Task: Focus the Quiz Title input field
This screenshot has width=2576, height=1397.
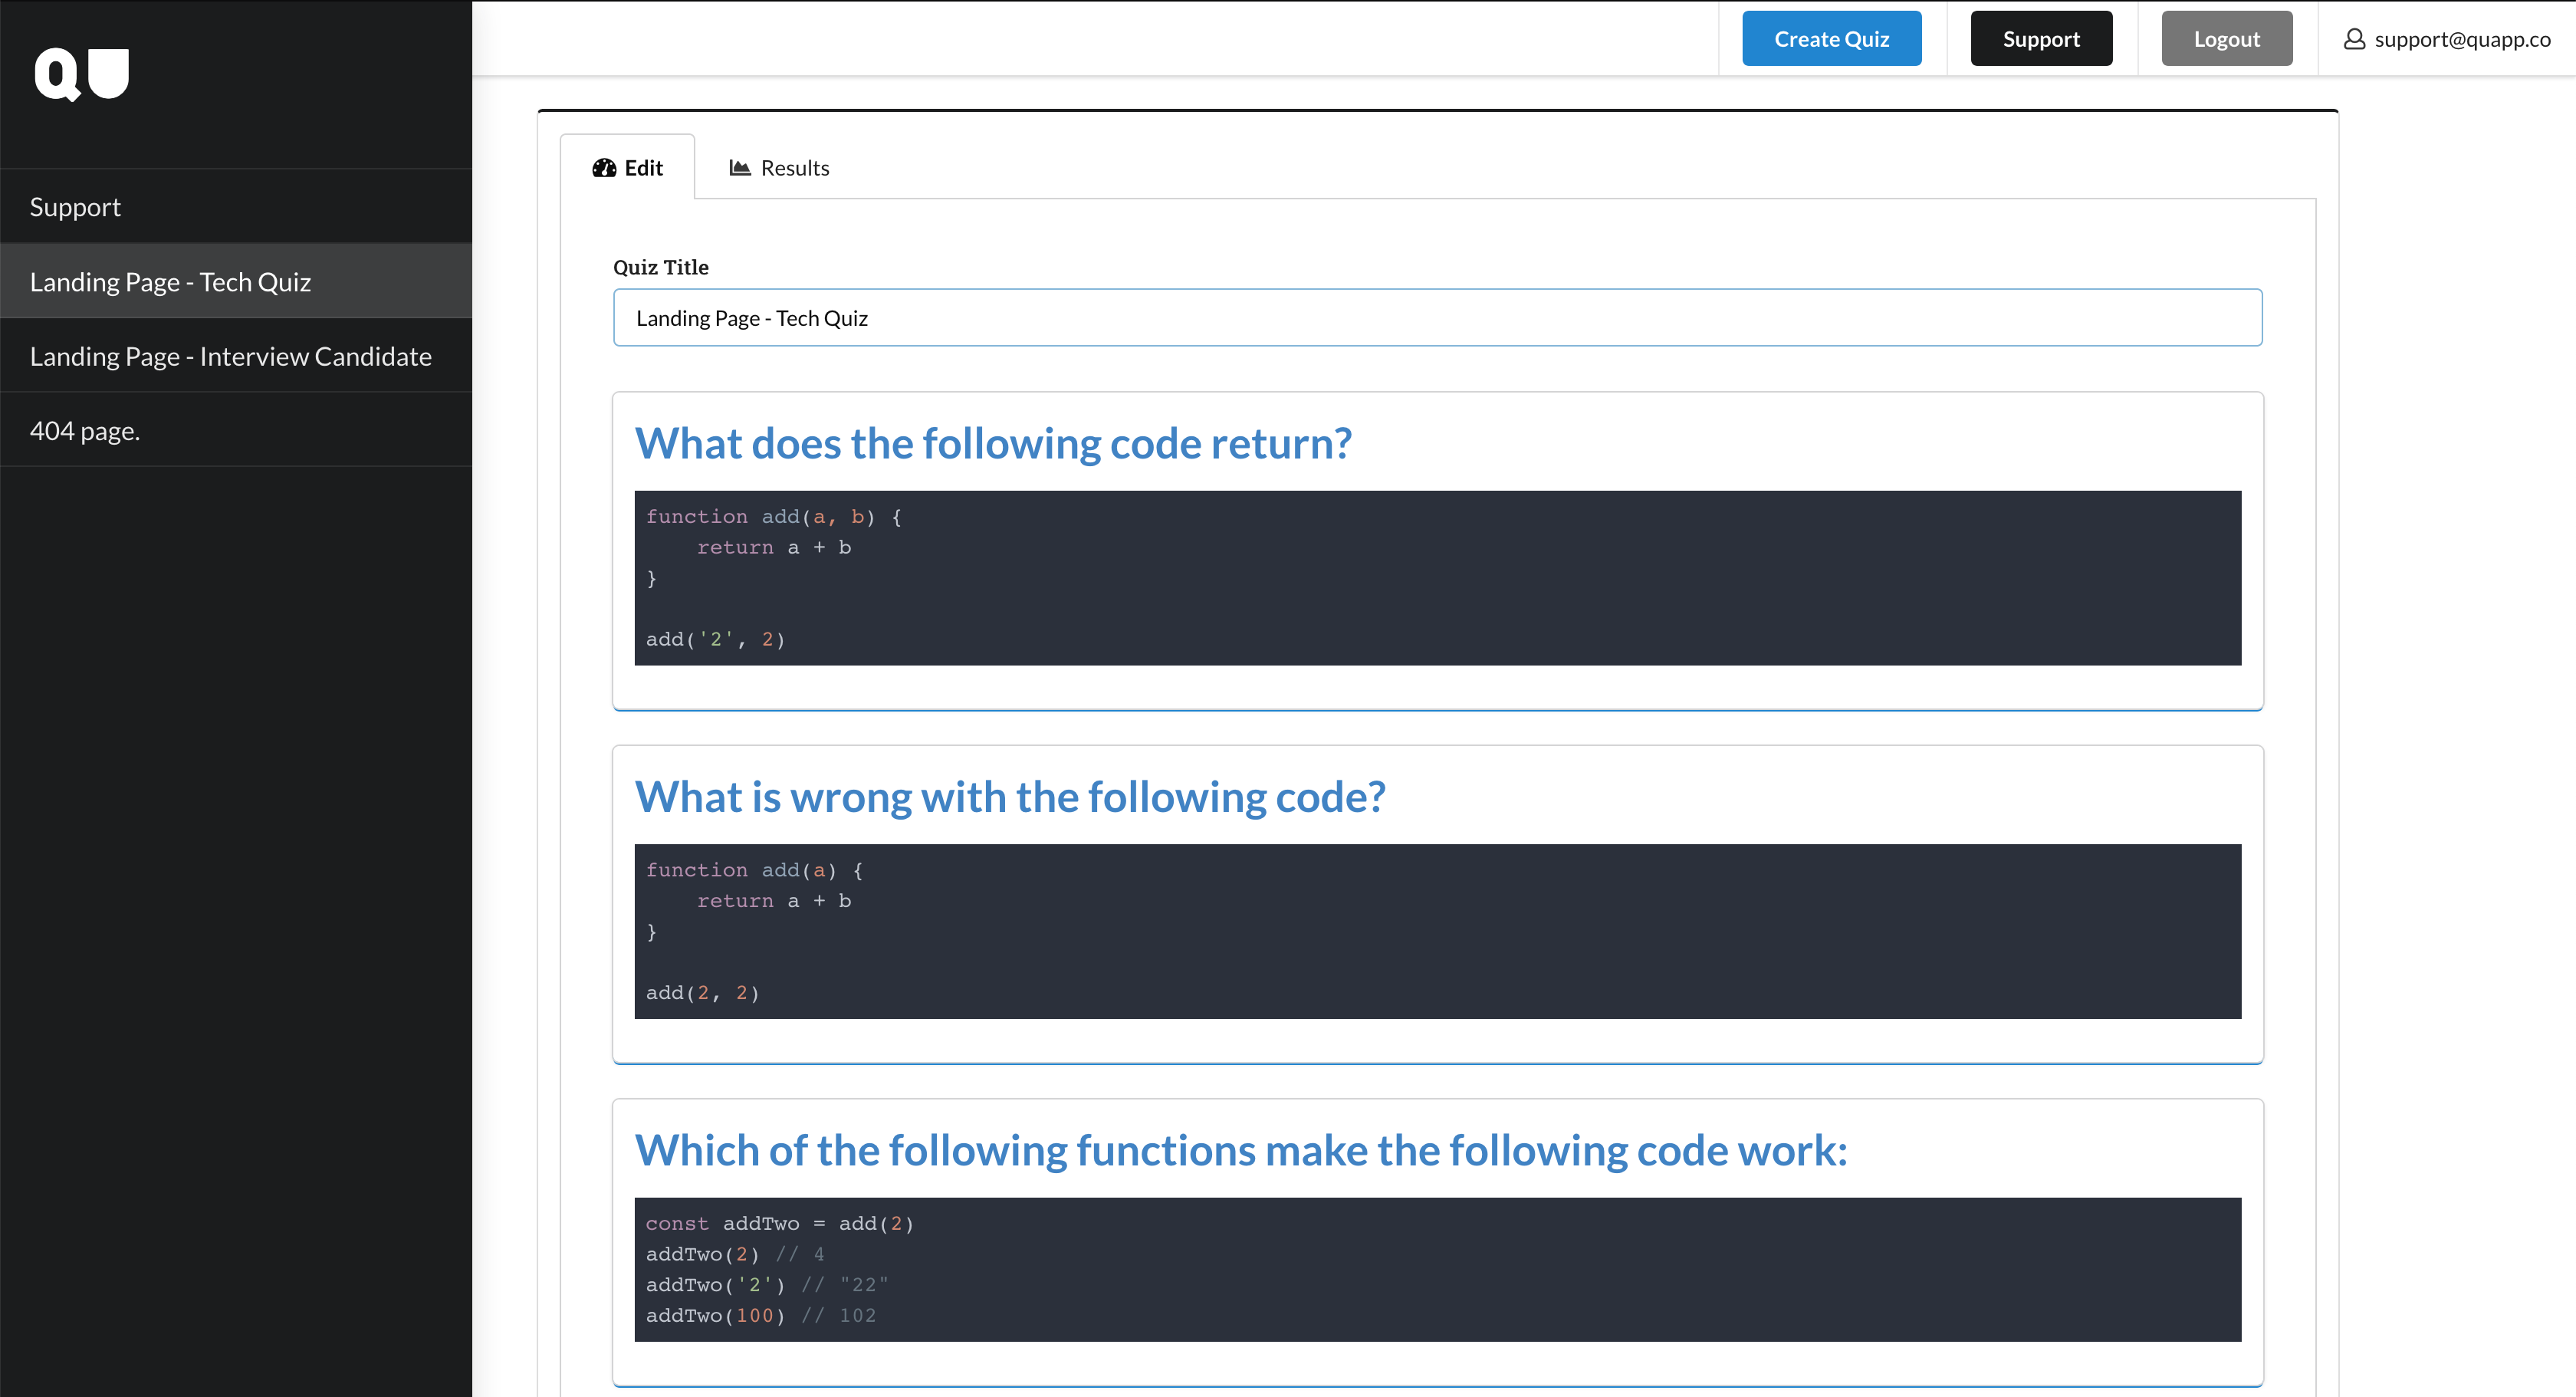Action: tap(1437, 318)
